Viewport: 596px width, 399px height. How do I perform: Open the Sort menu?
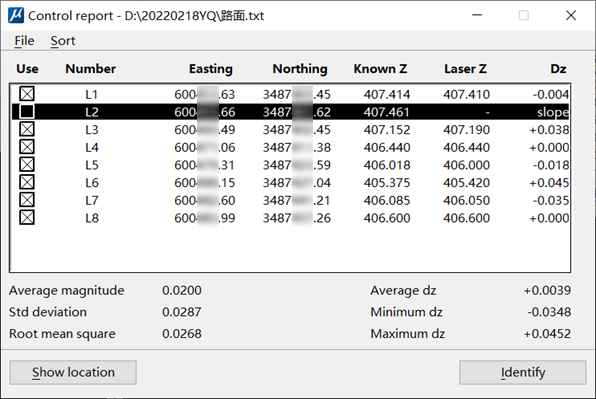click(63, 41)
